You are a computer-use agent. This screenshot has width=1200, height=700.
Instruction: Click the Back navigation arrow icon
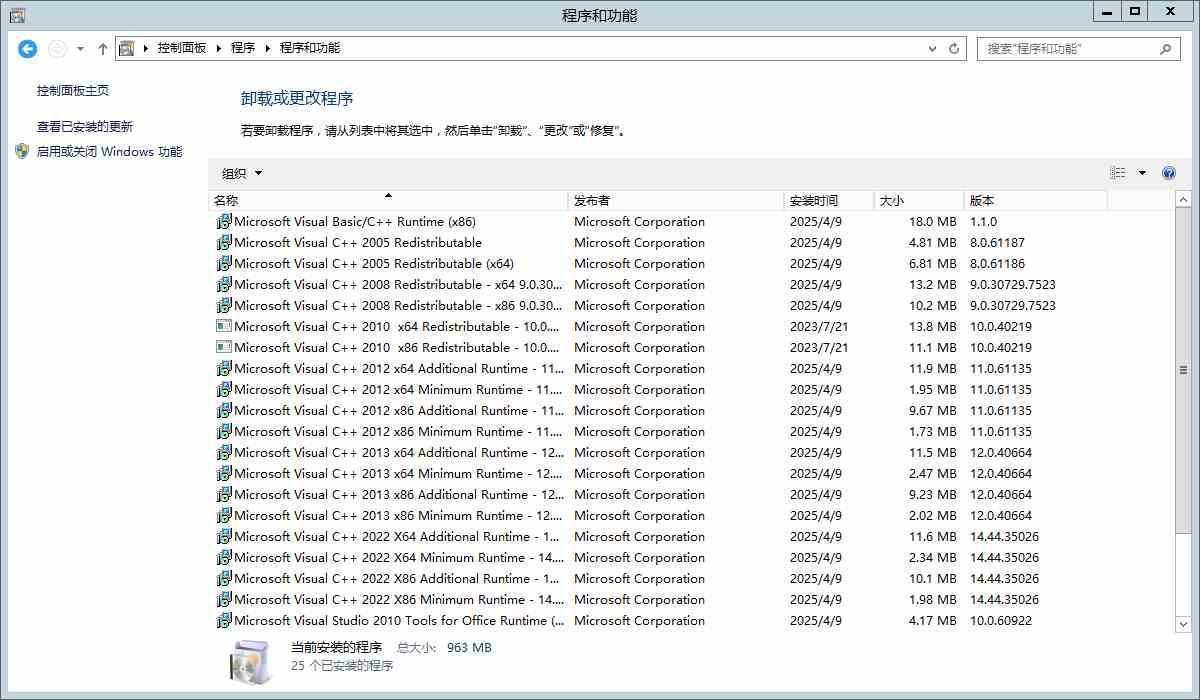(28, 48)
